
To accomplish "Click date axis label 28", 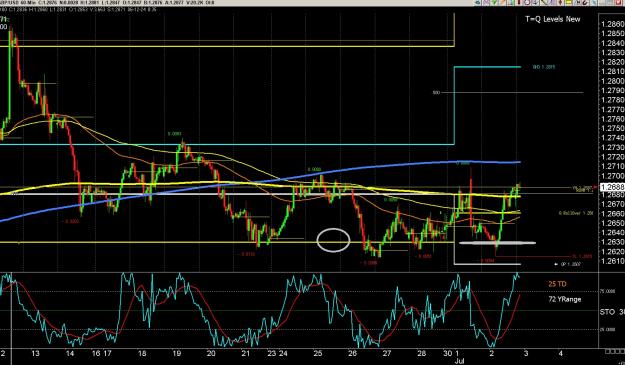I will coord(422,353).
